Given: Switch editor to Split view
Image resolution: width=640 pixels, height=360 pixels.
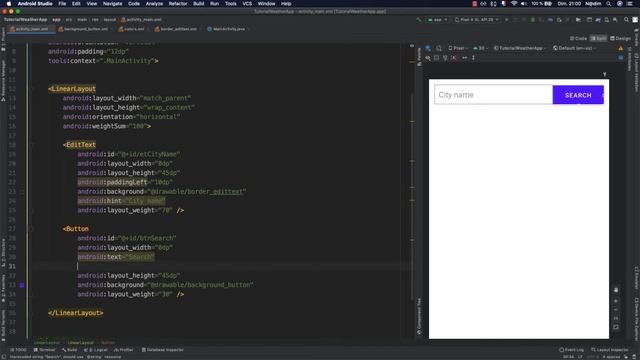Looking at the screenshot, I should (x=598, y=38).
